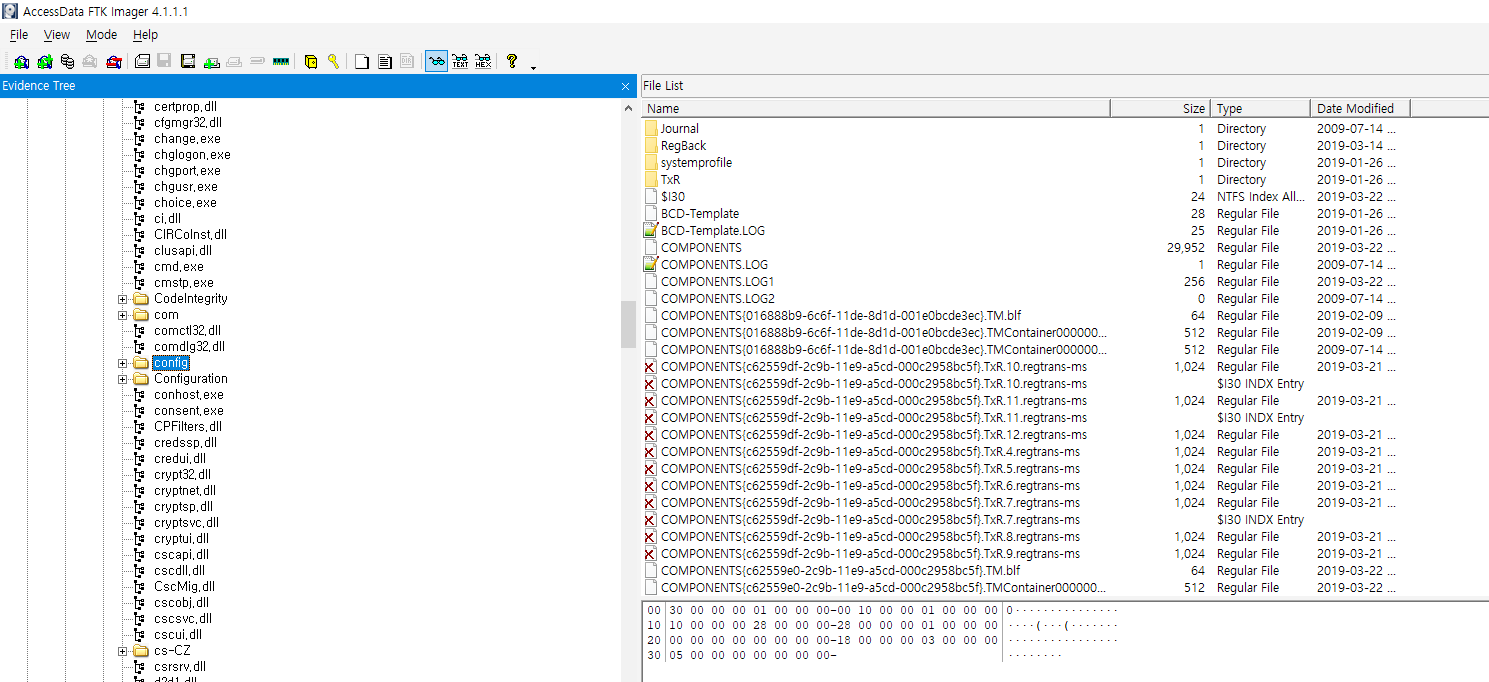Screen dimensions: 1489x682
Task: Open the Mode menu
Action: point(101,35)
